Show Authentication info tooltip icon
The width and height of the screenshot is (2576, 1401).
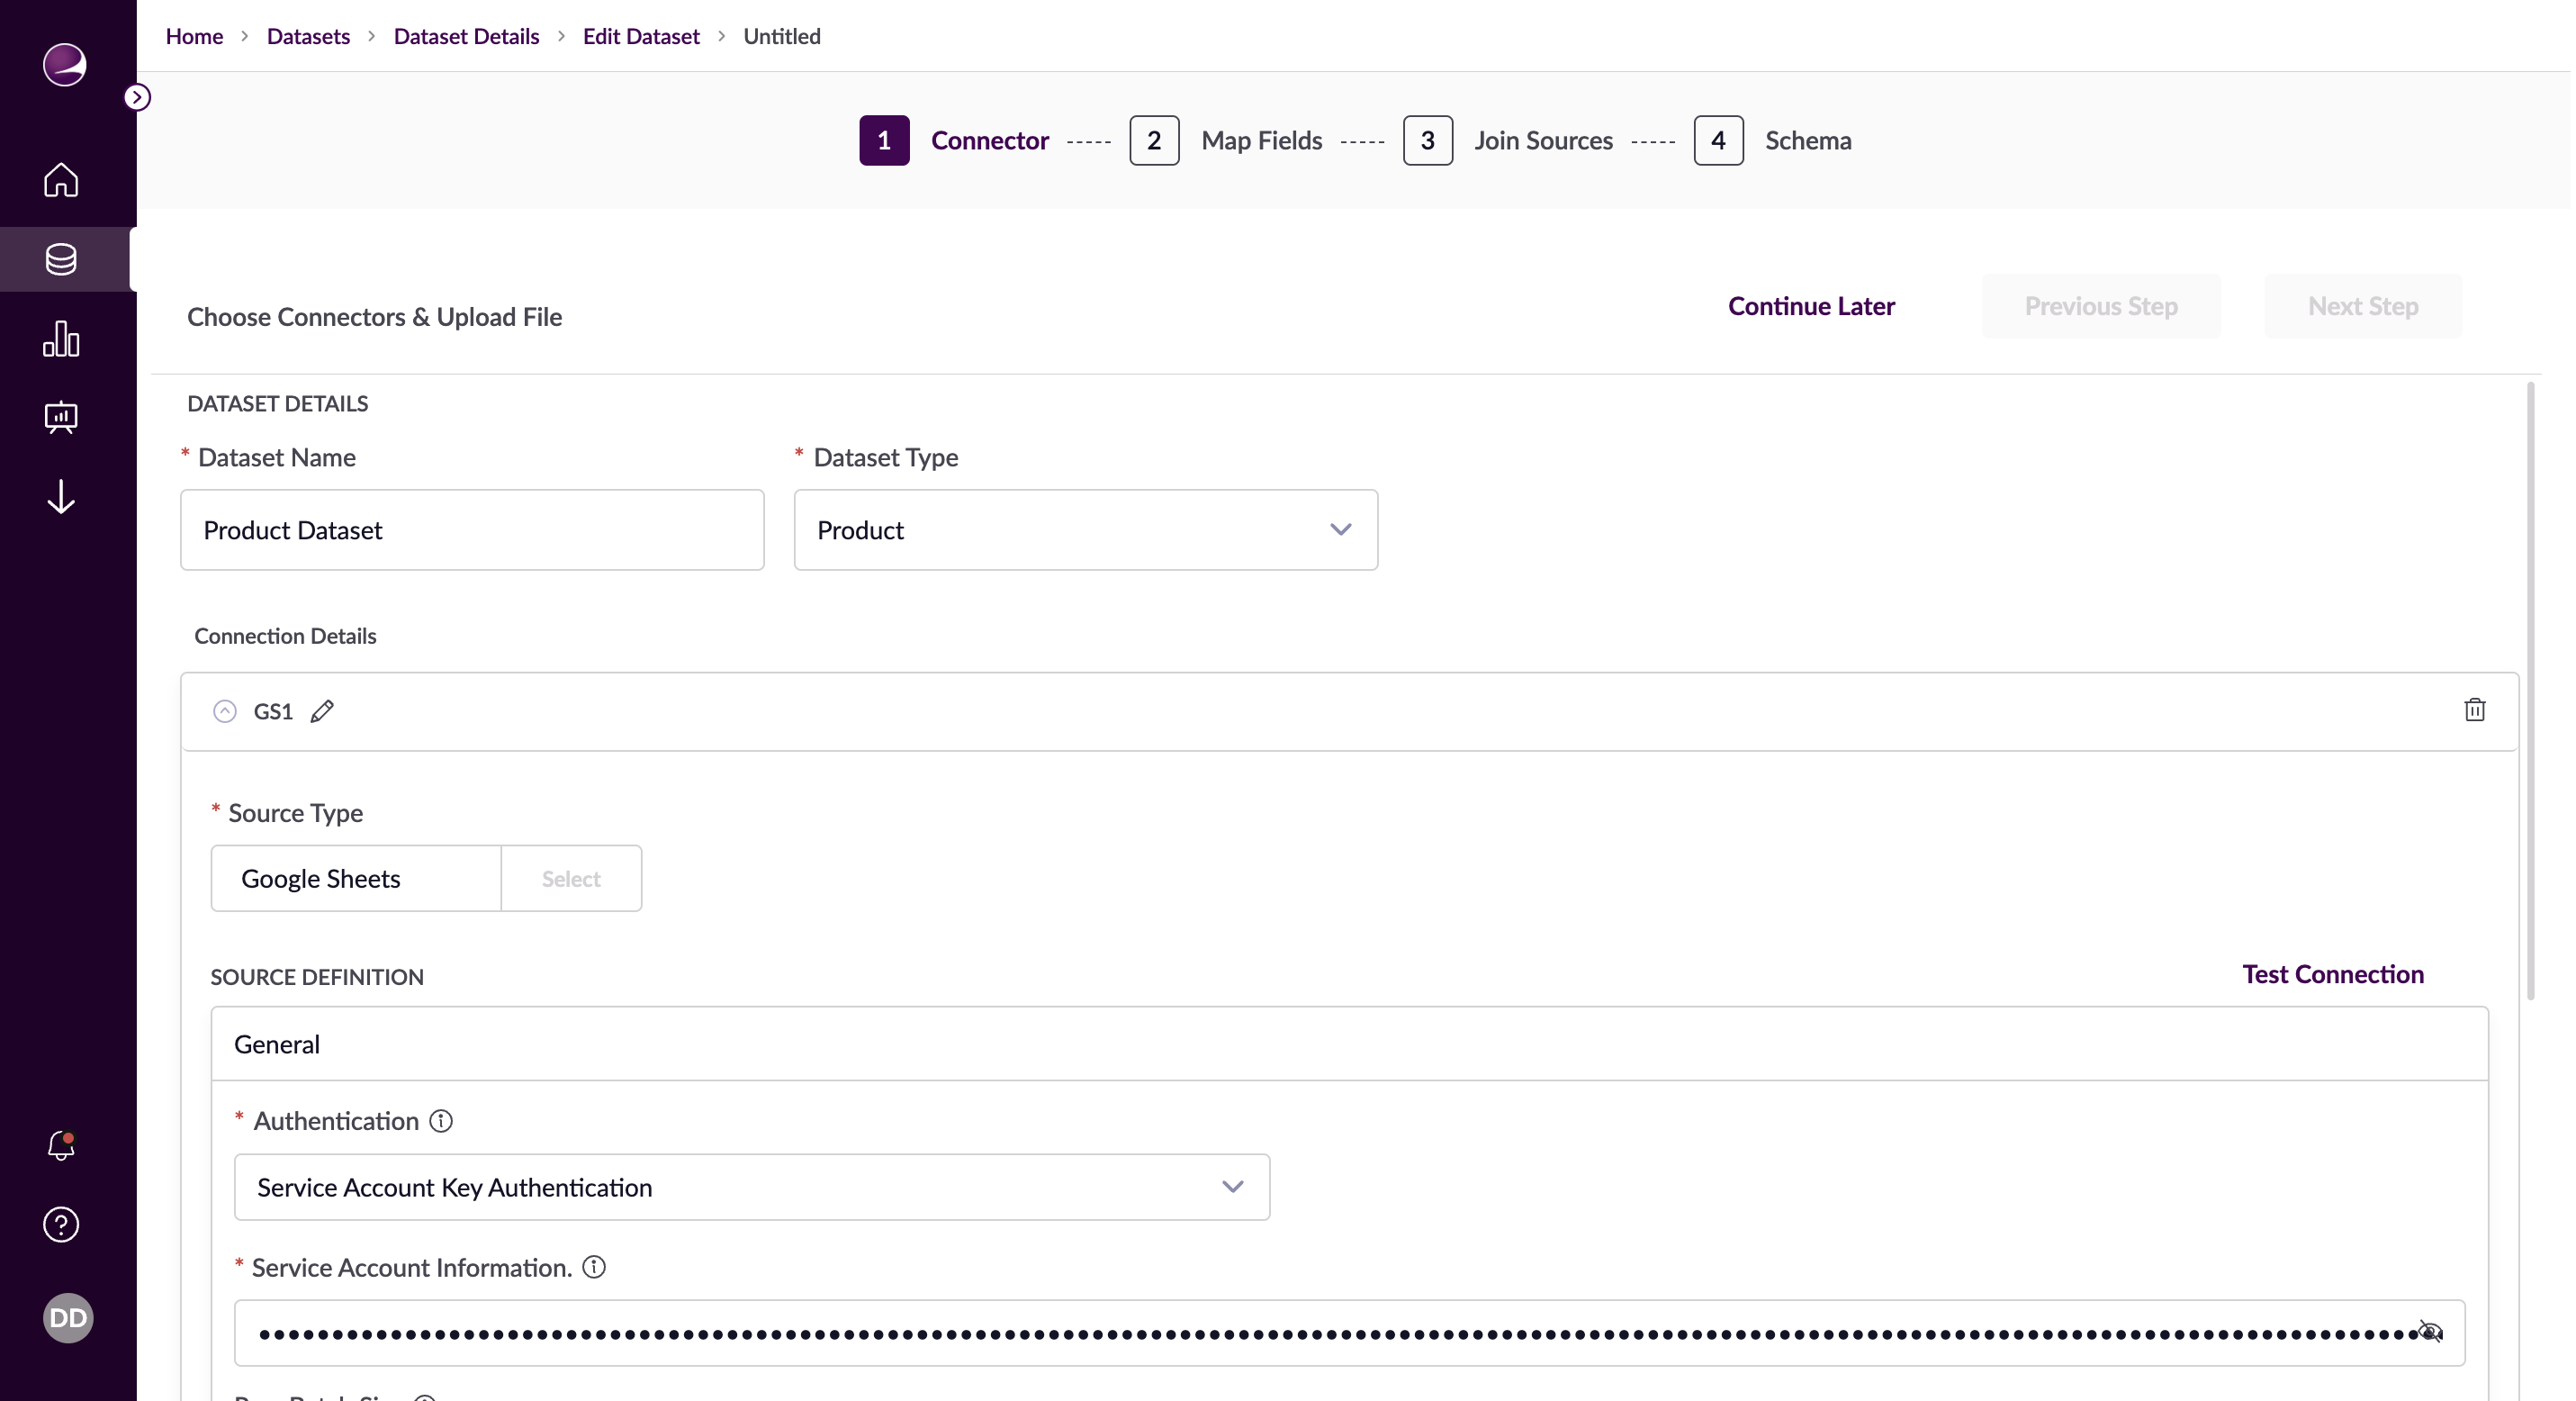(x=441, y=1121)
